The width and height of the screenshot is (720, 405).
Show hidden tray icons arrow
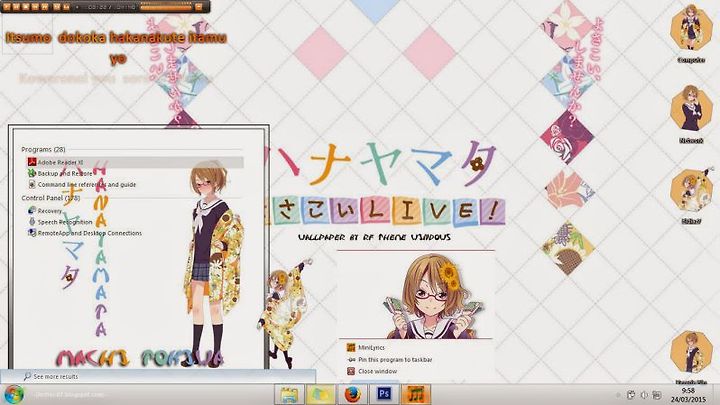(x=619, y=394)
